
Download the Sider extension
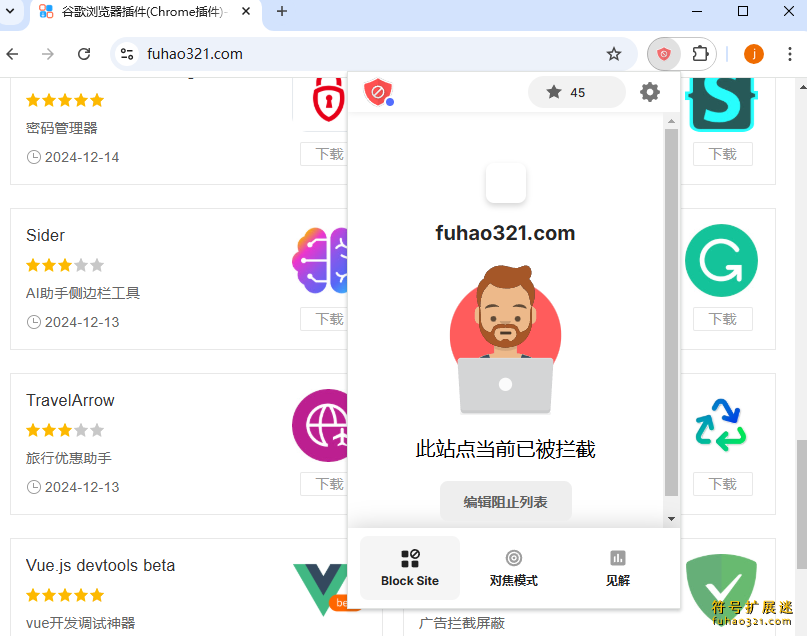click(324, 319)
